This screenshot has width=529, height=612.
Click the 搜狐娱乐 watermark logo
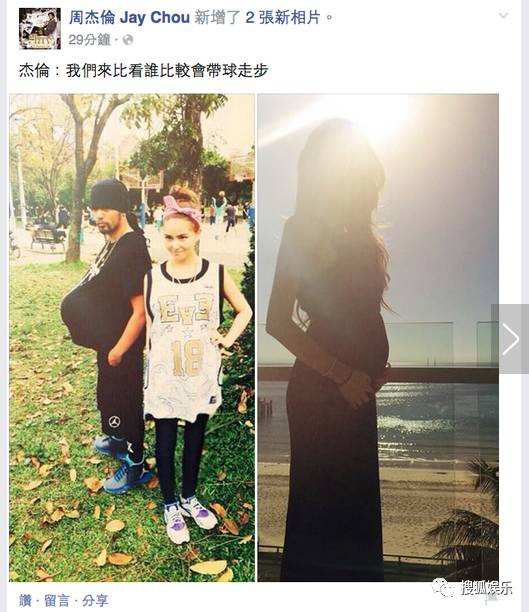pyautogui.click(x=472, y=588)
